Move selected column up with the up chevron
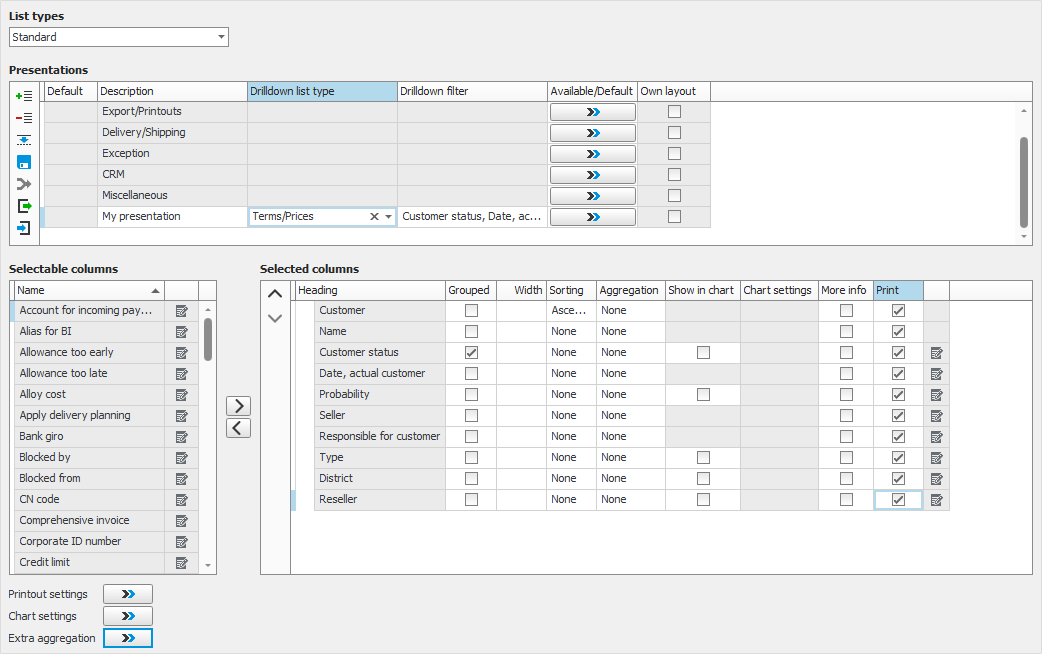Viewport: 1042px width, 654px height. click(x=275, y=294)
